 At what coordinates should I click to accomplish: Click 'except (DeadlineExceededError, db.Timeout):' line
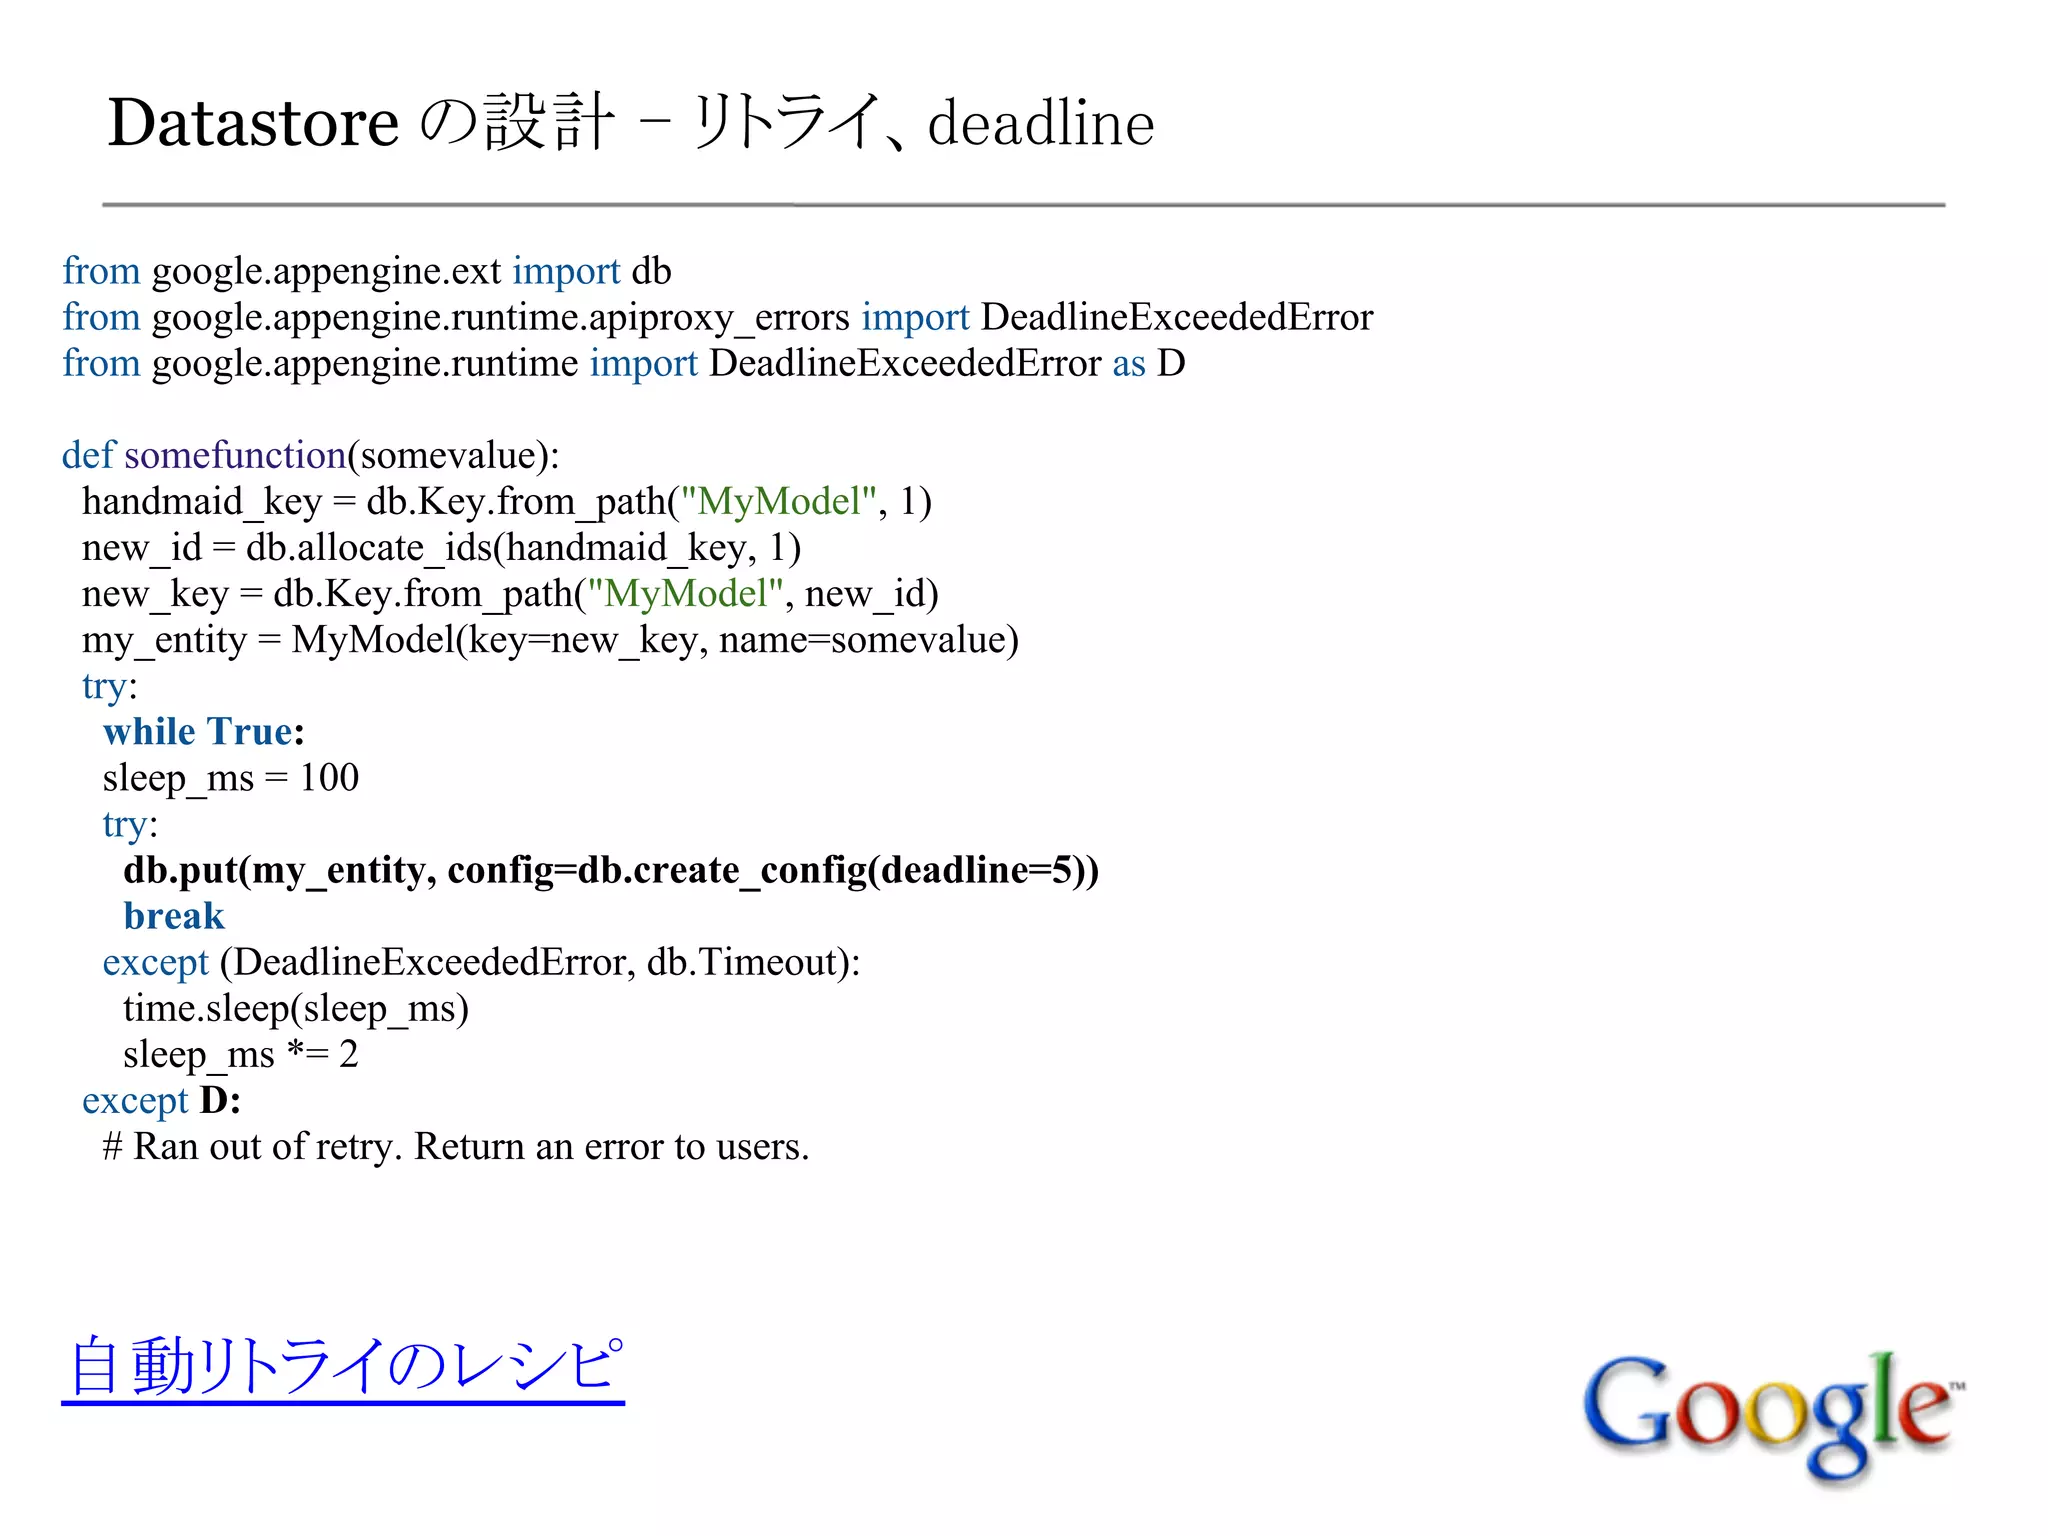(482, 962)
